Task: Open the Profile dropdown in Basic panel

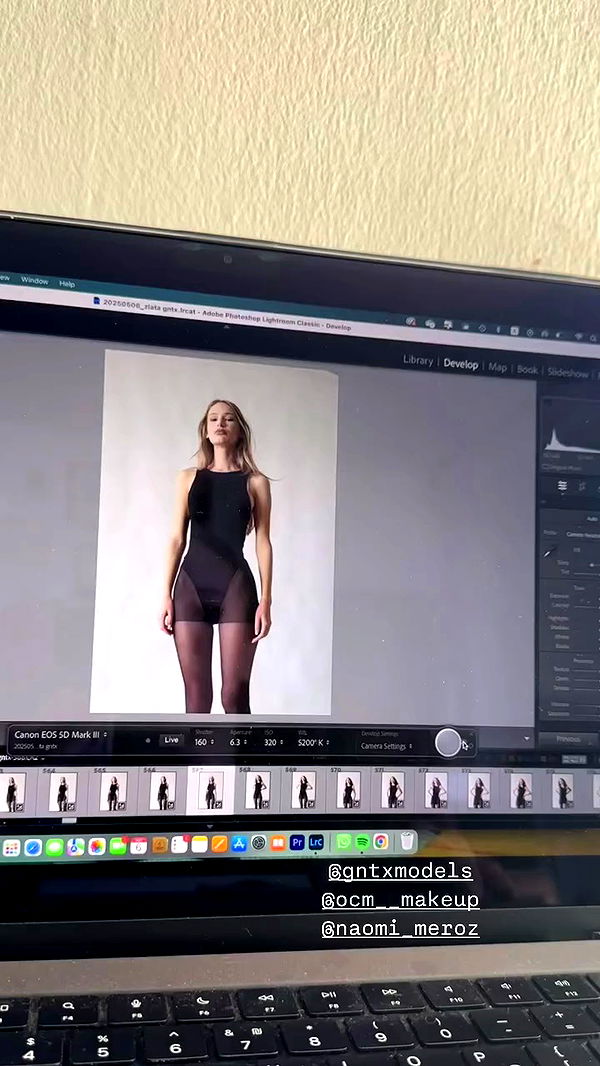Action: tap(584, 534)
